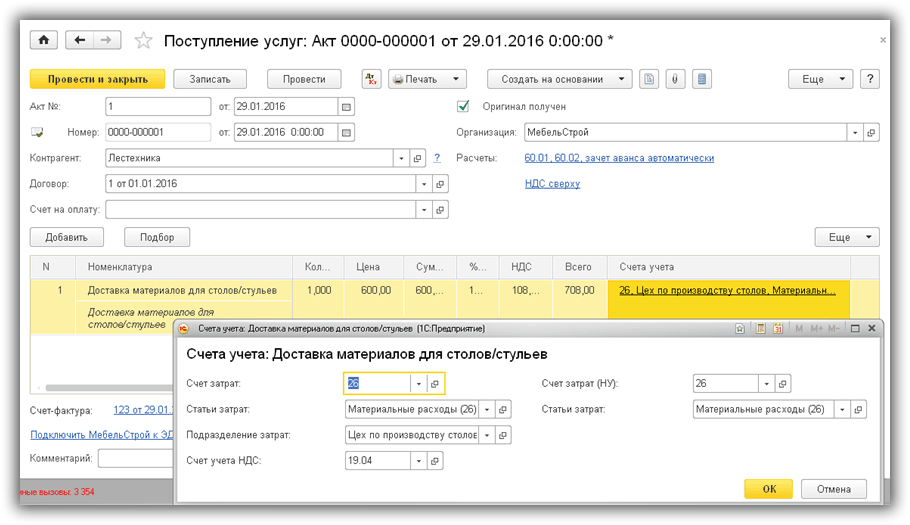The width and height of the screenshot is (910, 525).
Task: Click the open icon next to Счет учета НДС
Action: 435,461
